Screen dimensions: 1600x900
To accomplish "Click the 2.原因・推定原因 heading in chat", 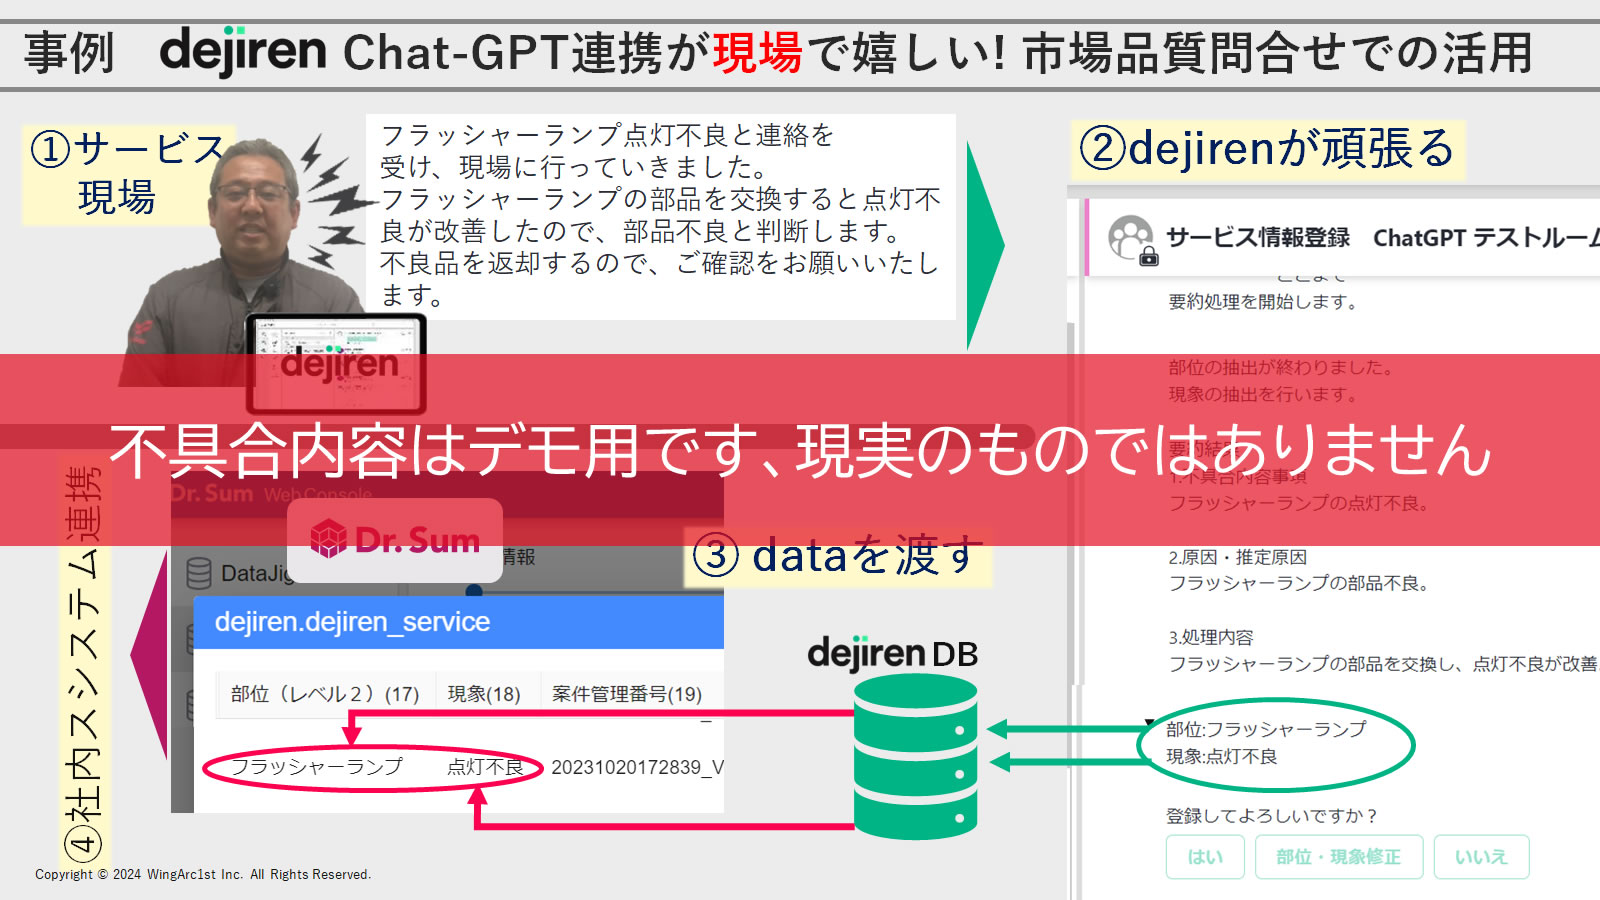I will pyautogui.click(x=1238, y=557).
